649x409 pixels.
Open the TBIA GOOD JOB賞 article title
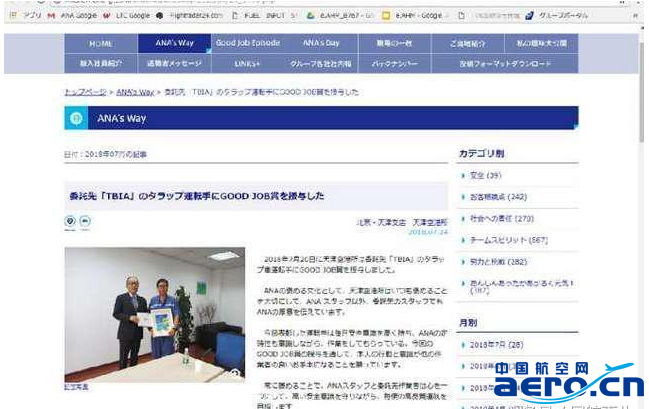197,196
